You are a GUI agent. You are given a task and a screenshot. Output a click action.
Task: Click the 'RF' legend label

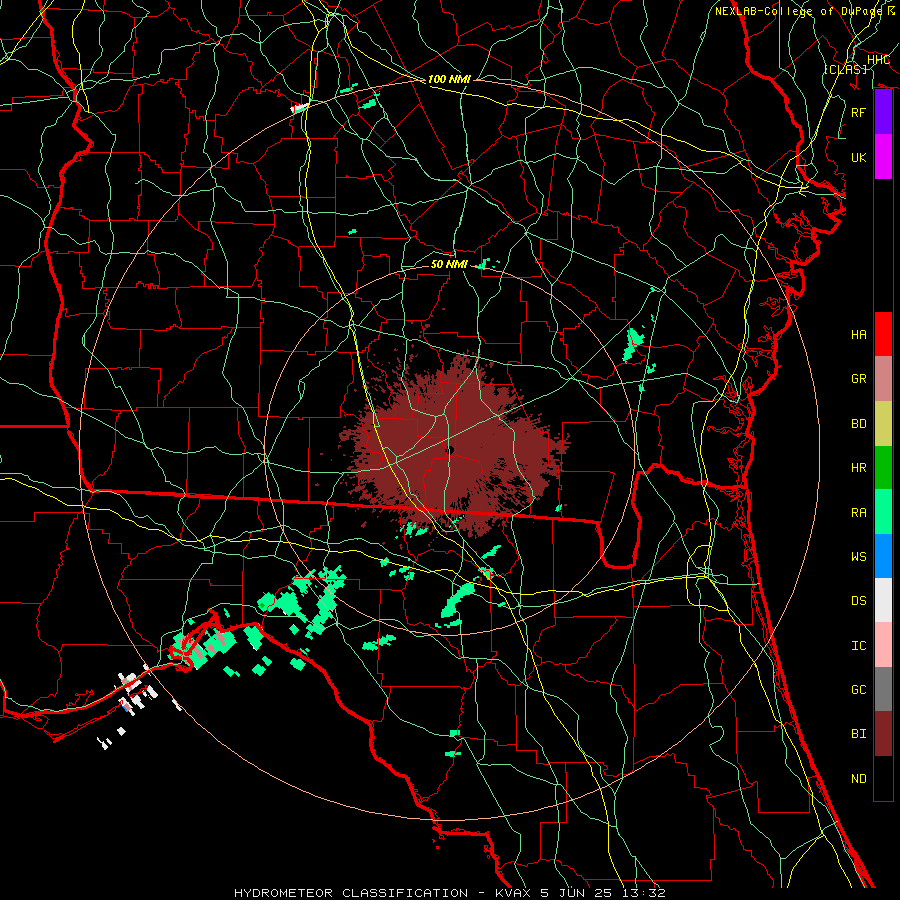[858, 112]
